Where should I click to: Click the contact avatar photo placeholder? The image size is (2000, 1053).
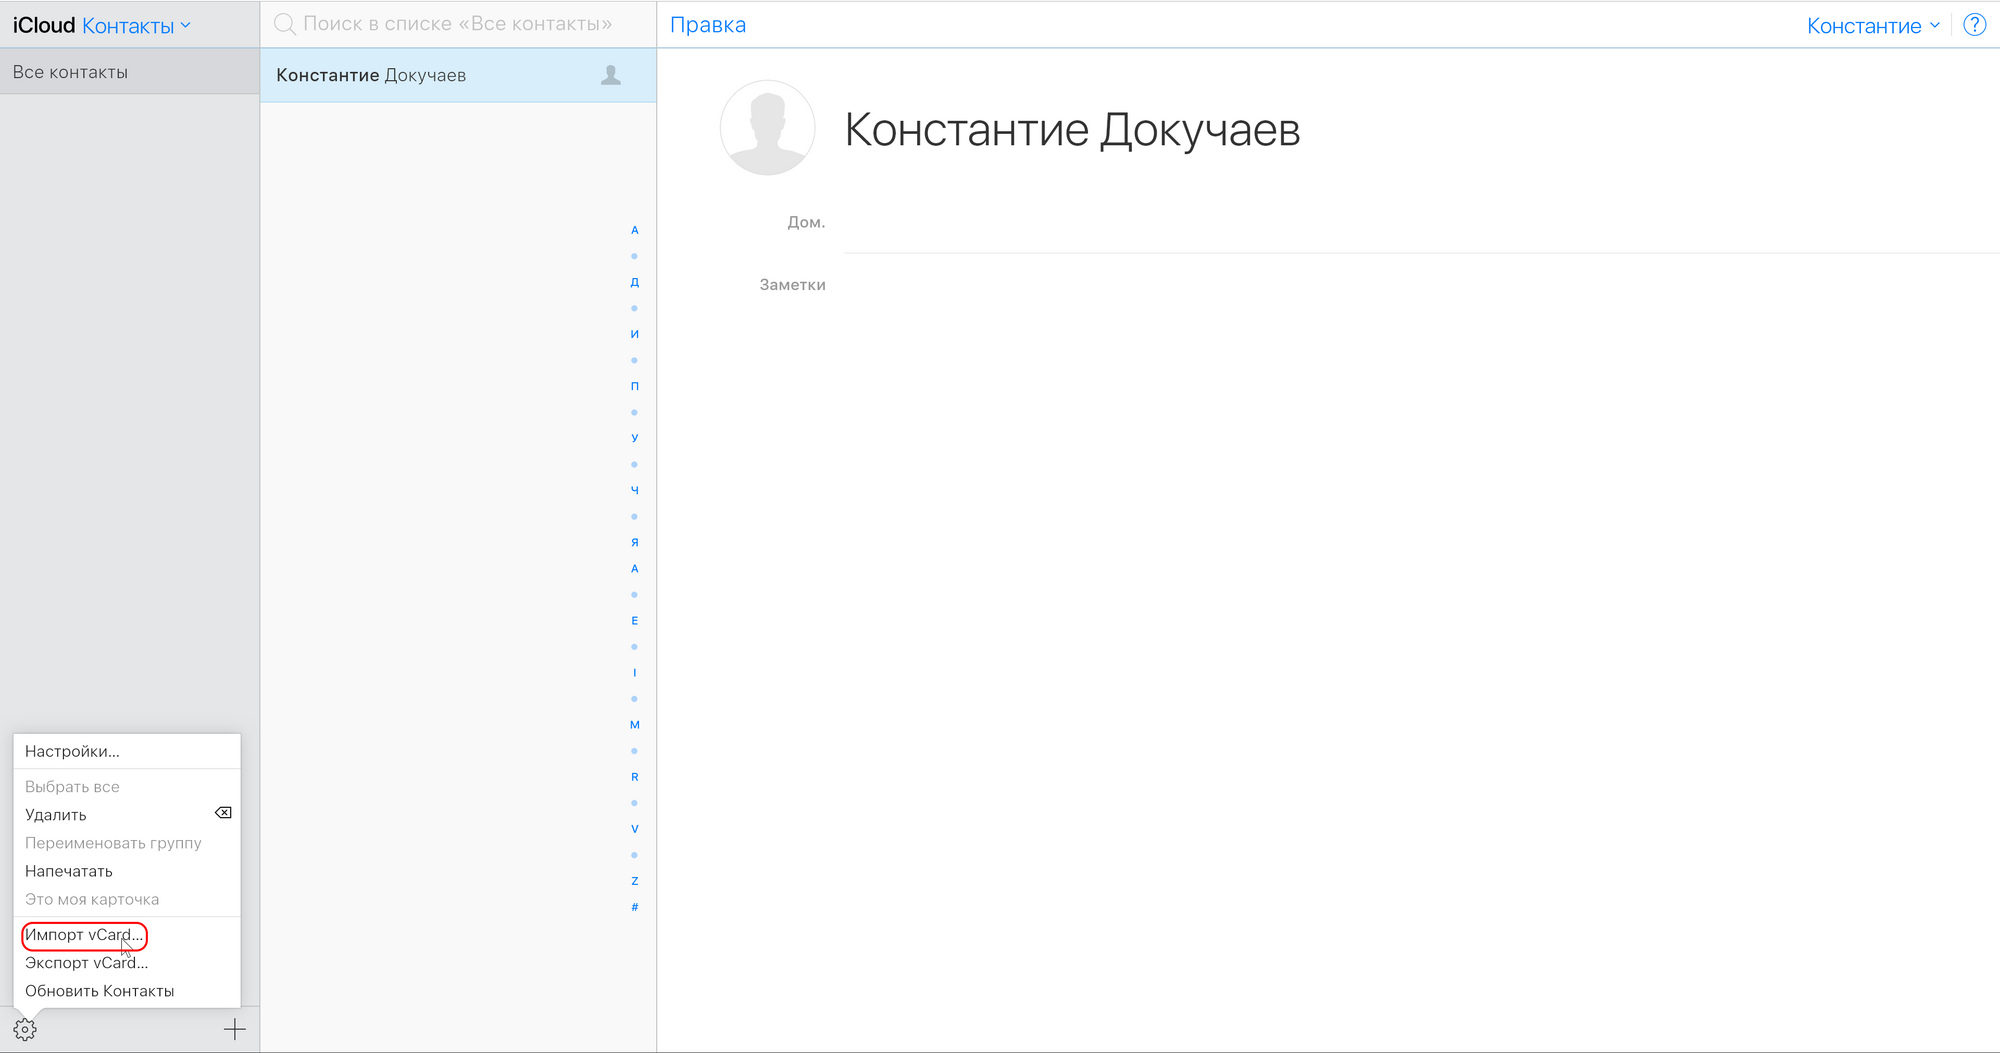click(768, 128)
